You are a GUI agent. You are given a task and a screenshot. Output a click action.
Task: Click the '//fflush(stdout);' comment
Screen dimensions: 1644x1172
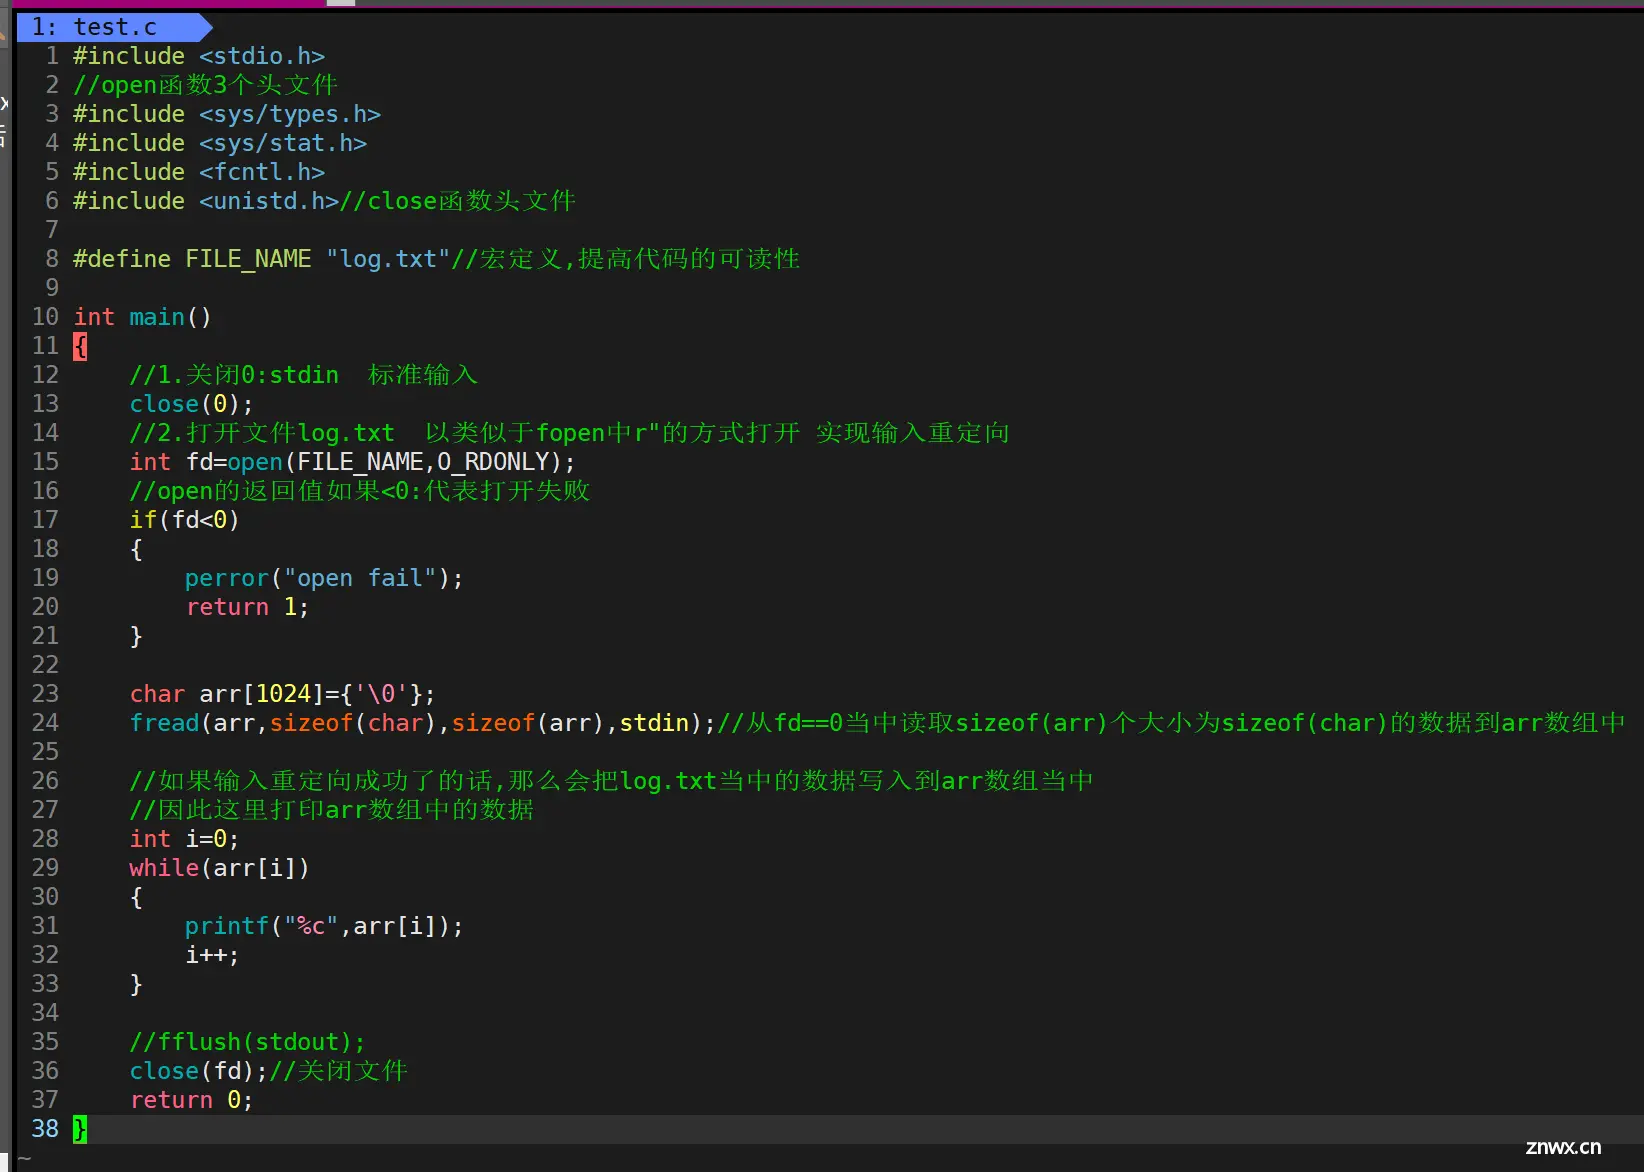(x=248, y=1042)
